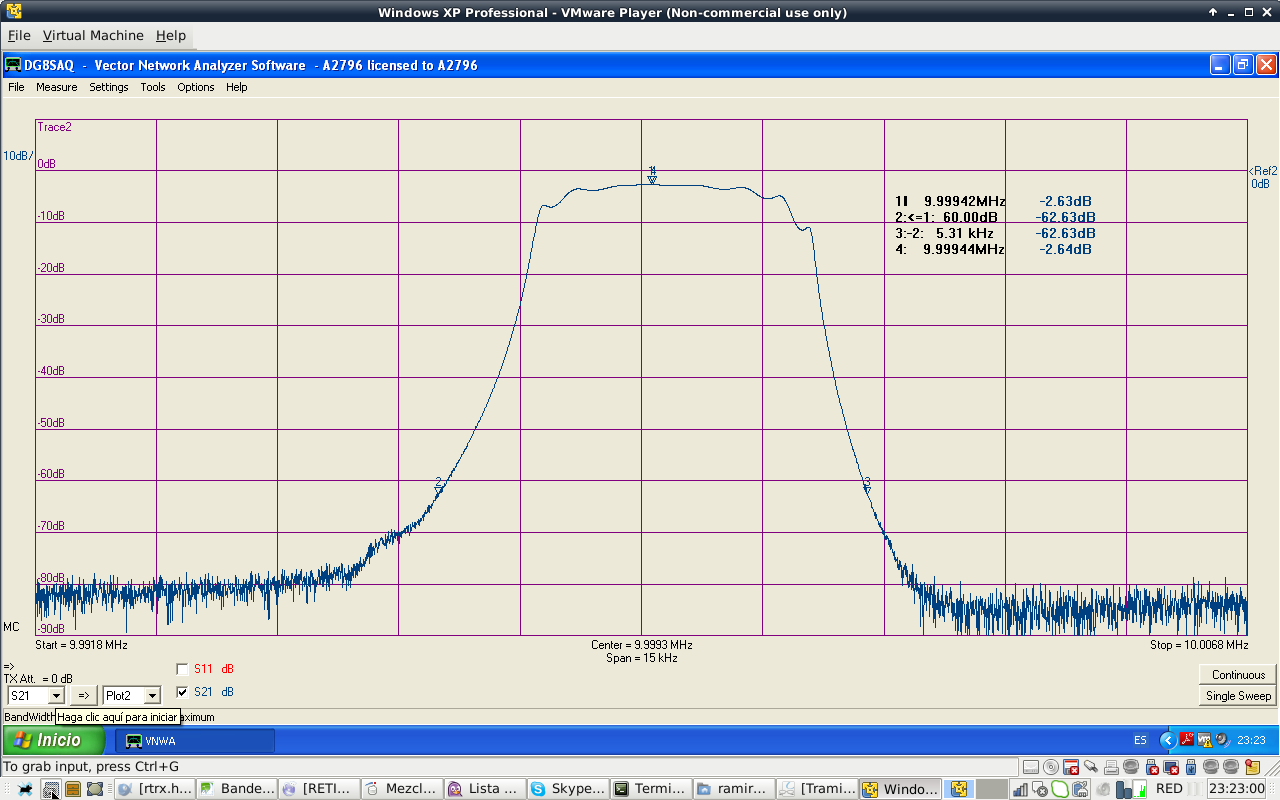Open the Plot2 destination dropdown
The width and height of the screenshot is (1280, 800).
pyautogui.click(x=152, y=695)
